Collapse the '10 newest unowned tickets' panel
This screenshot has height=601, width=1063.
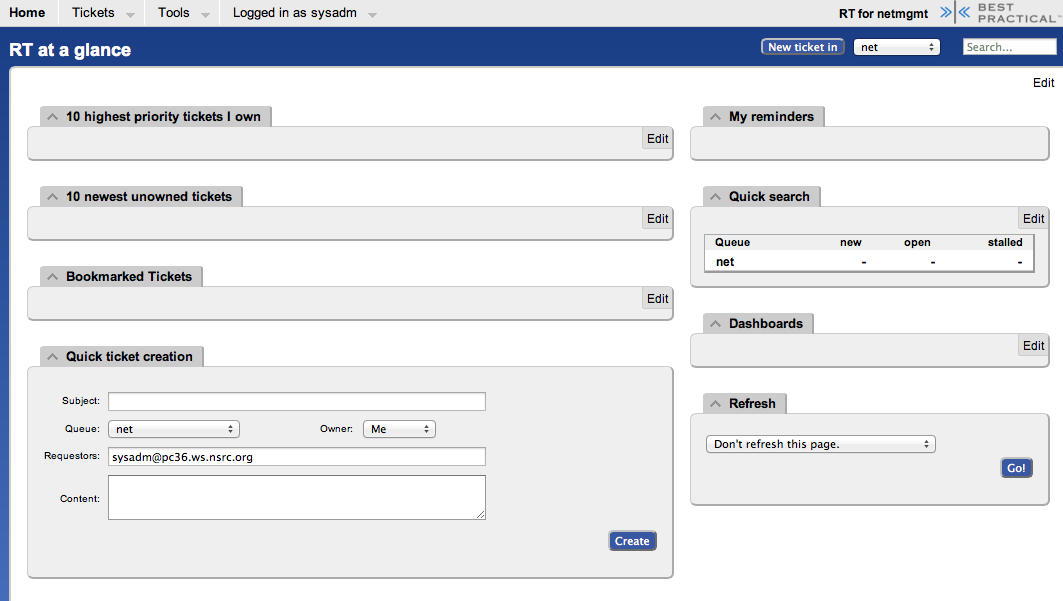(53, 197)
